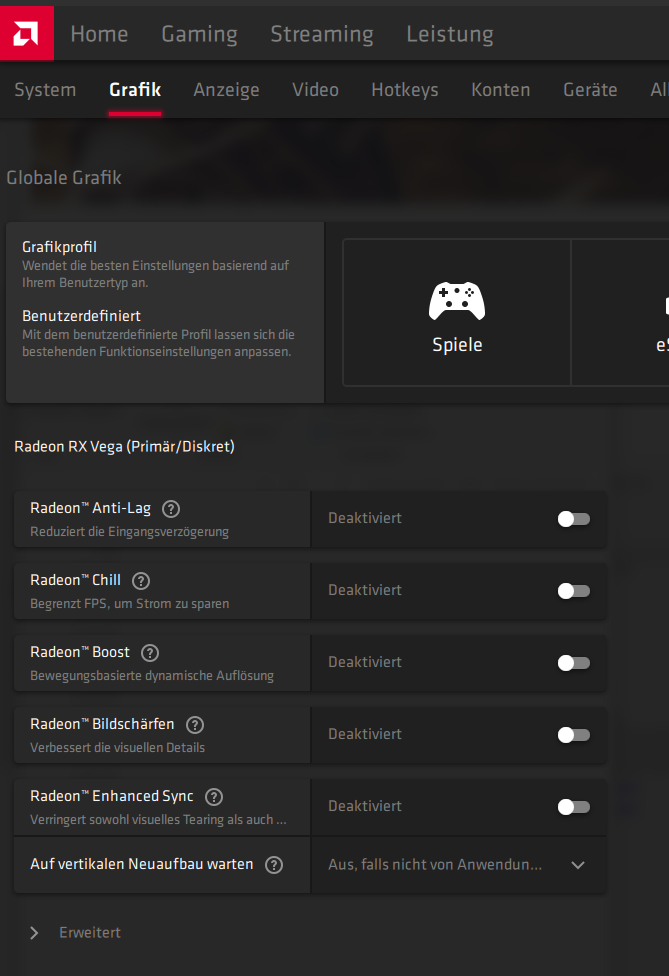Switch to the Anzeige sub-tab
This screenshot has height=976, width=669.
[x=227, y=91]
